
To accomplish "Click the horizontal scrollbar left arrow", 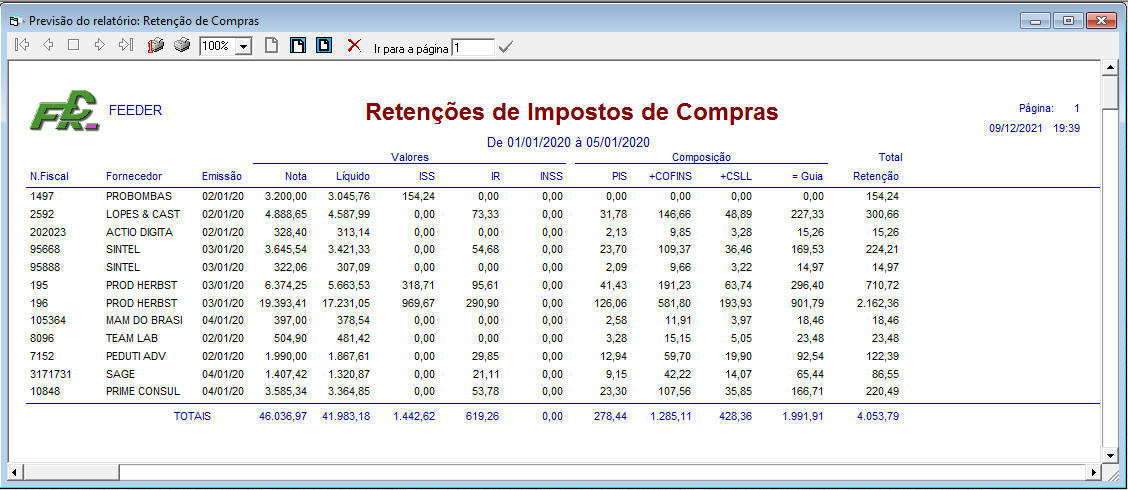I will [15, 471].
